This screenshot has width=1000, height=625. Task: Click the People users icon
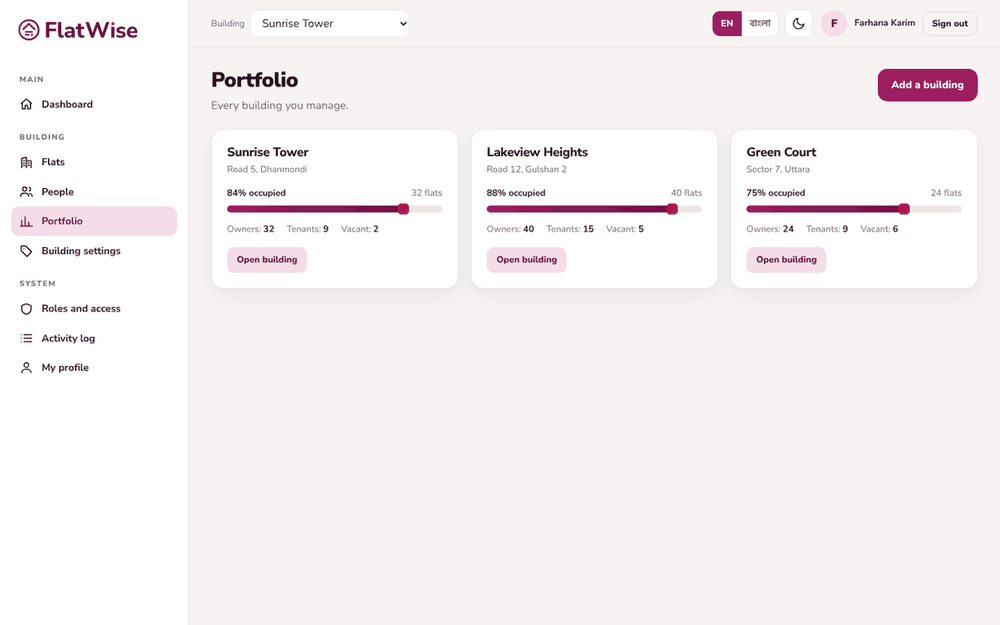click(26, 191)
